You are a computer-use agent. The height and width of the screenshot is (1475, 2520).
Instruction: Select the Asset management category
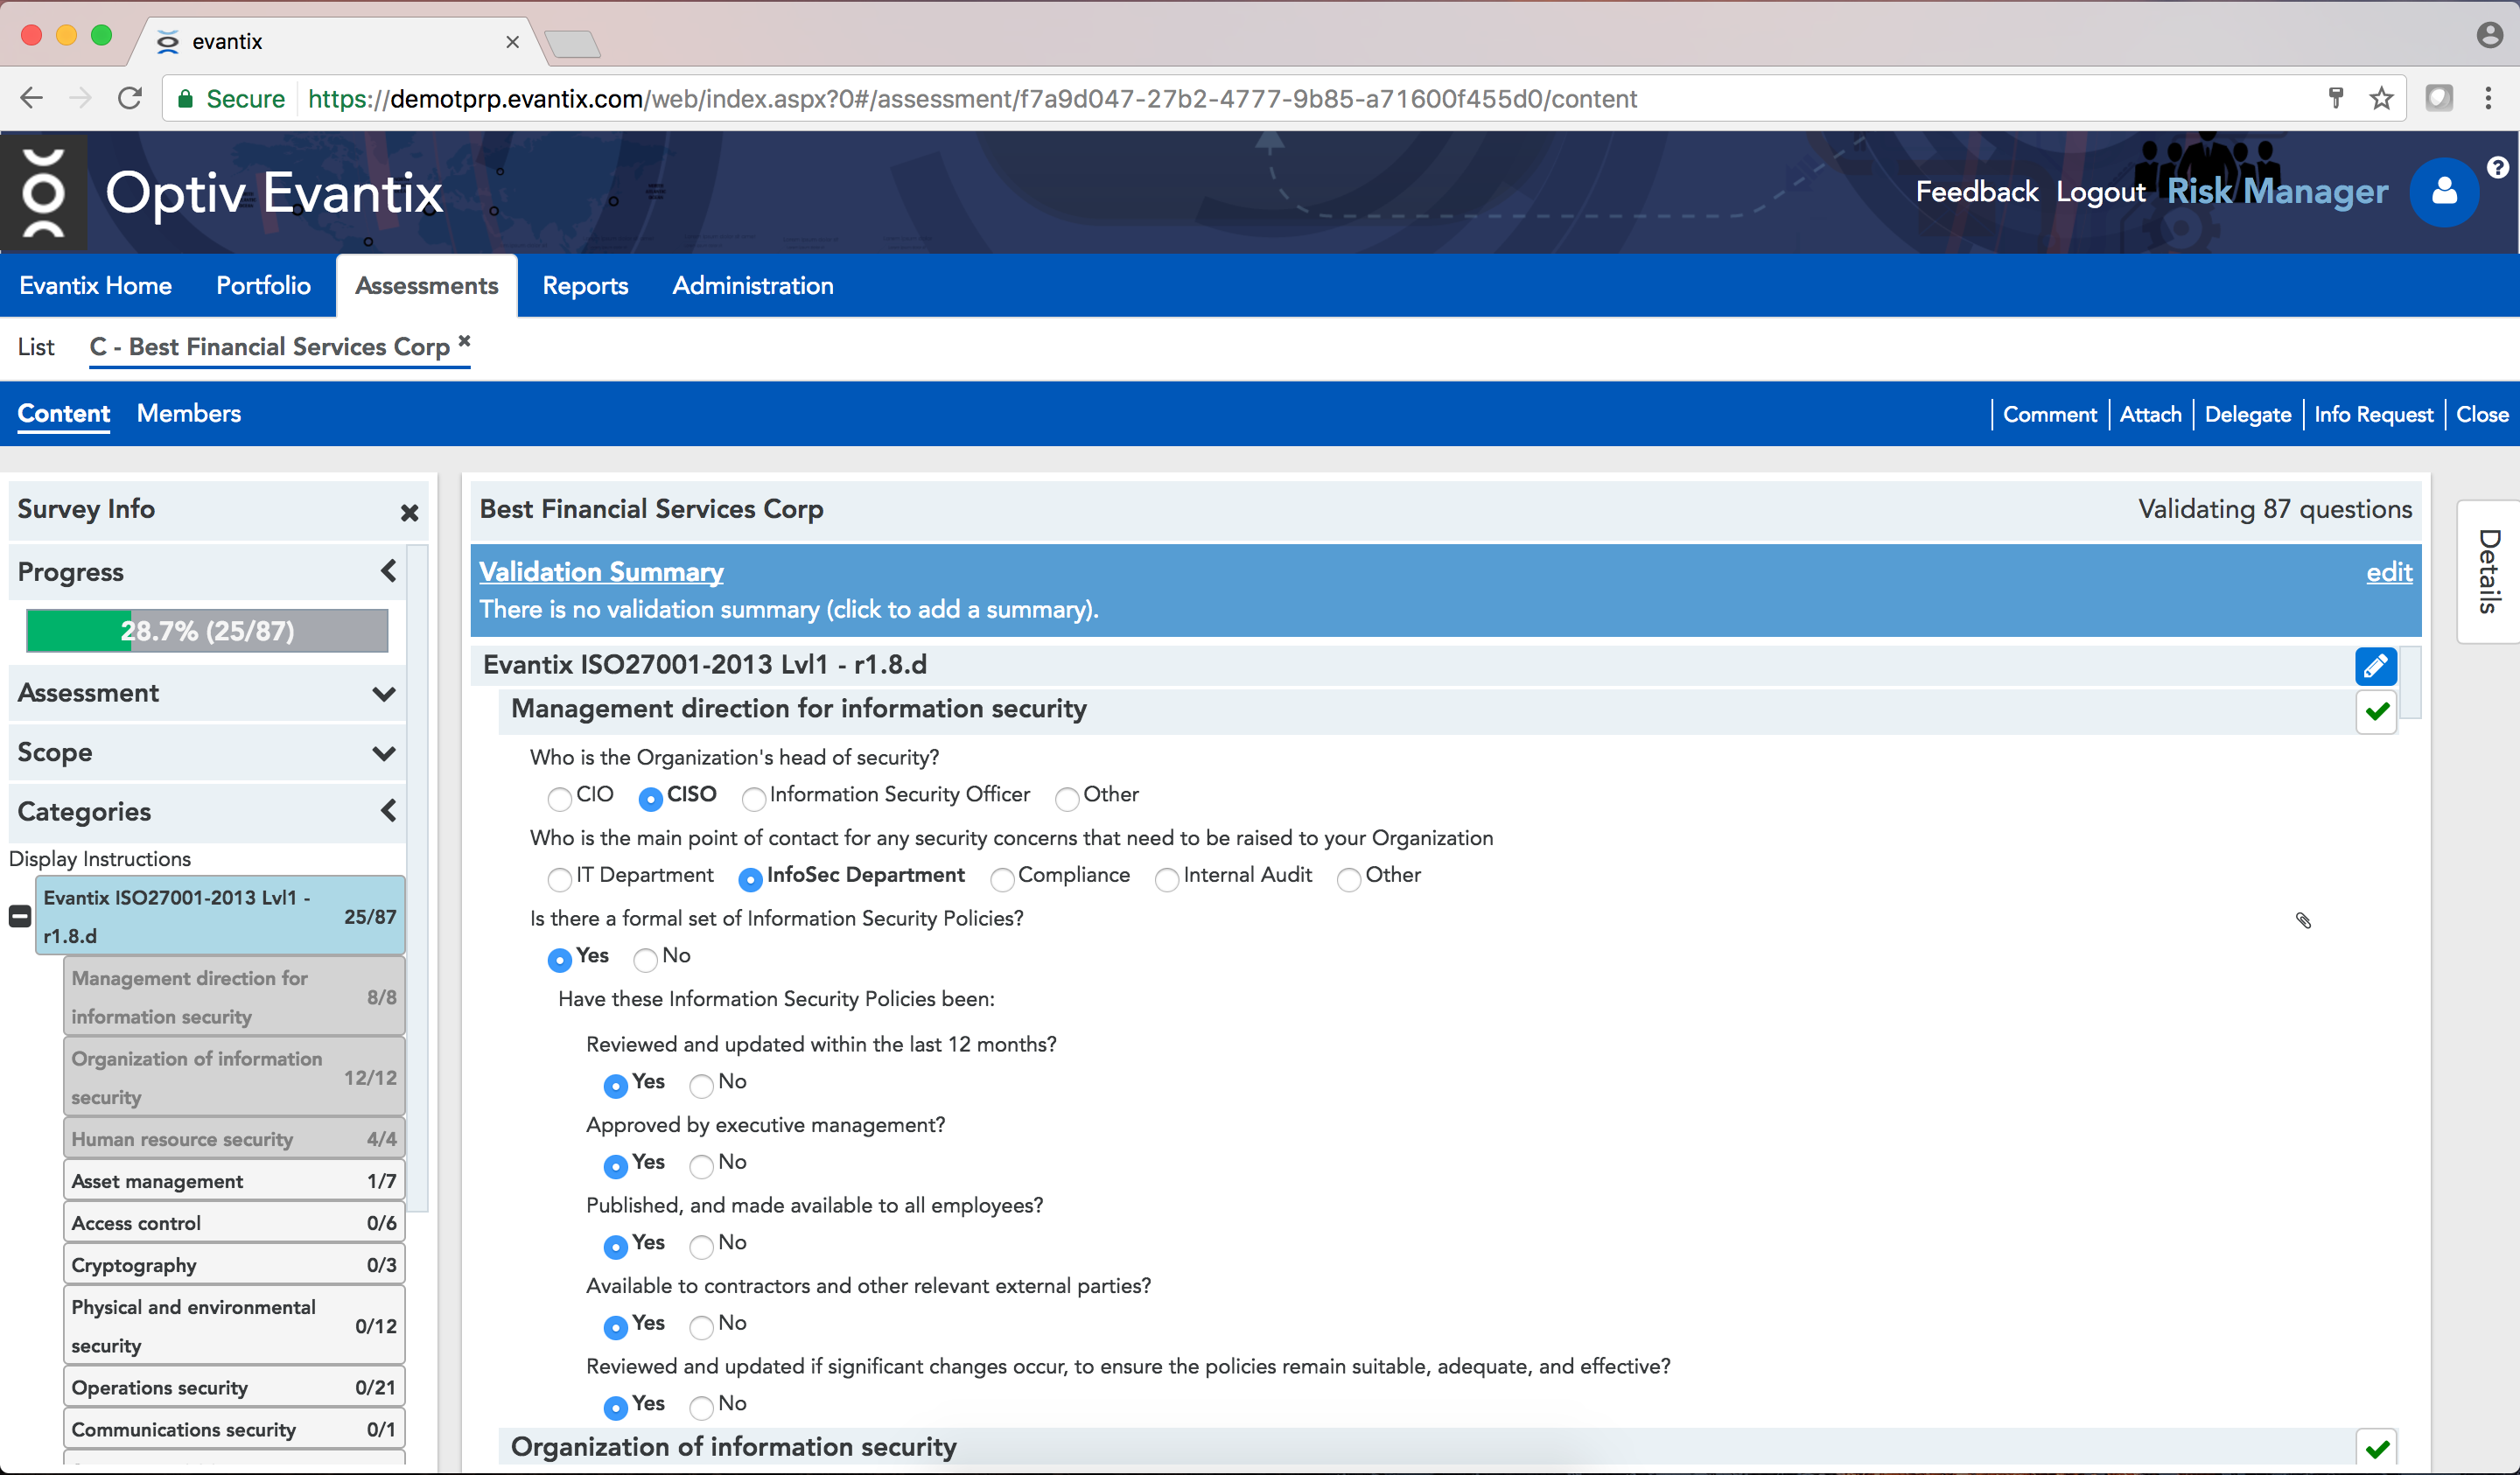234,1181
